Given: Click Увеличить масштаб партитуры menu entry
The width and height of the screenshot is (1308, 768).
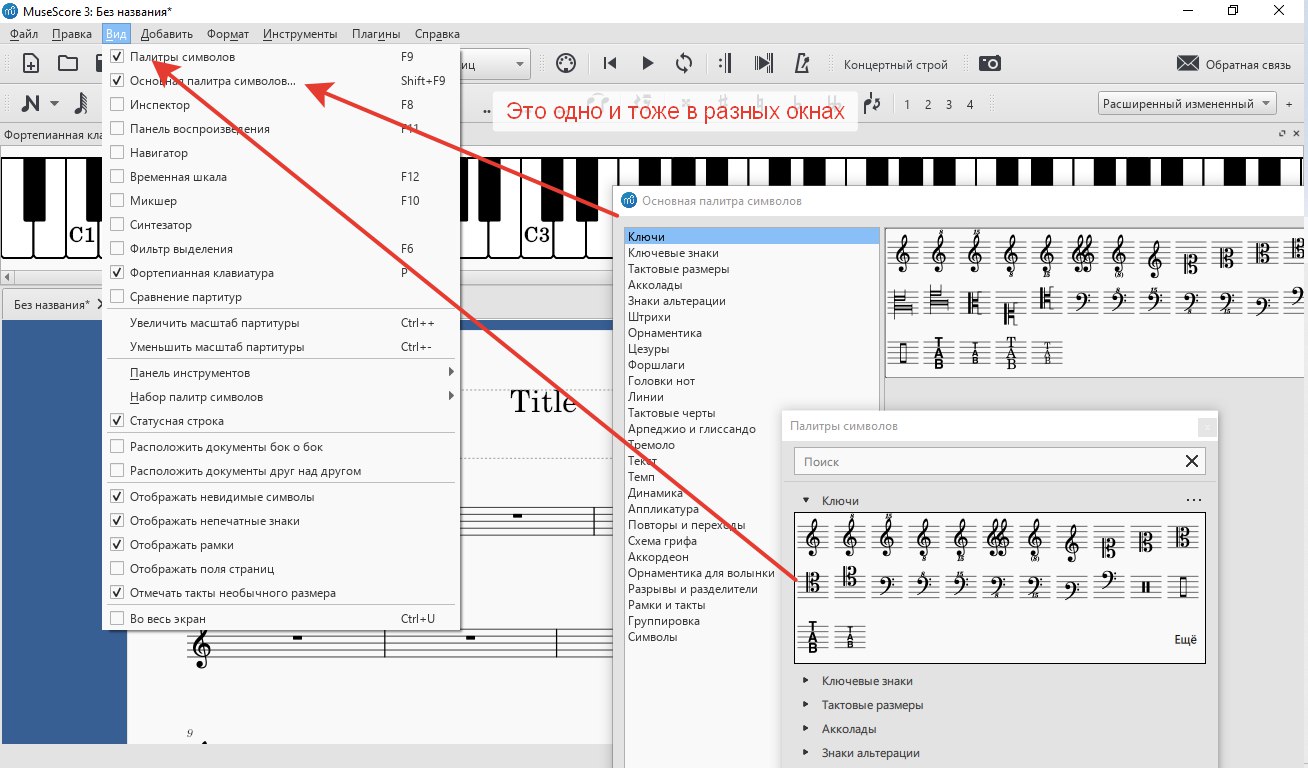Looking at the screenshot, I should click(x=281, y=323).
